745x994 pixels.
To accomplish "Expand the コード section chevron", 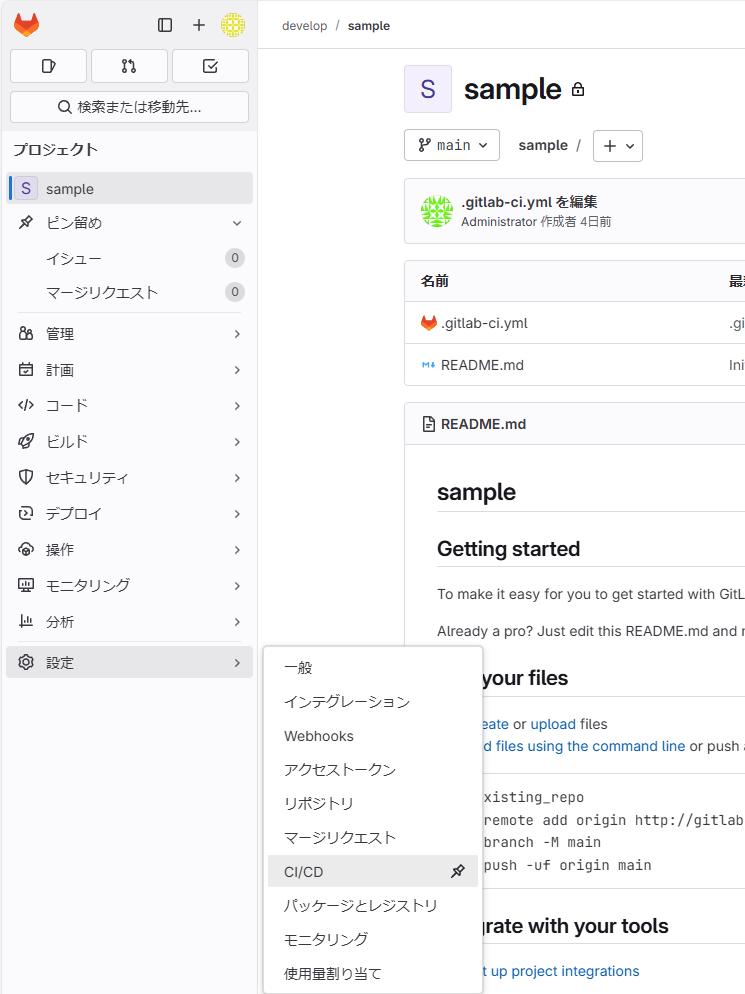I will (x=237, y=406).
